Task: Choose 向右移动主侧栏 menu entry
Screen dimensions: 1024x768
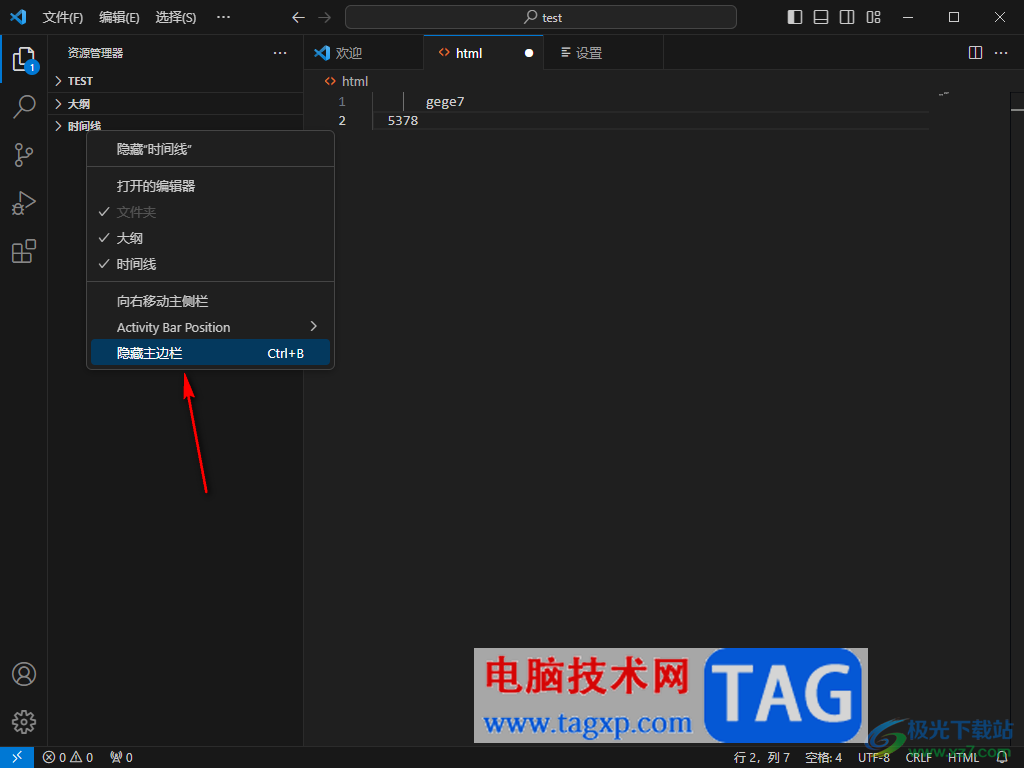Action: (x=210, y=301)
